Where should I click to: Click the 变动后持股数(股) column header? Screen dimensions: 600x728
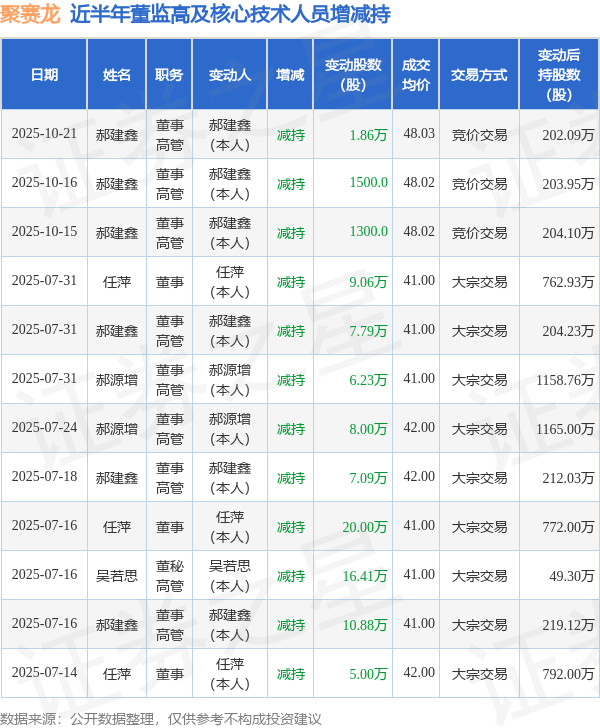point(559,75)
